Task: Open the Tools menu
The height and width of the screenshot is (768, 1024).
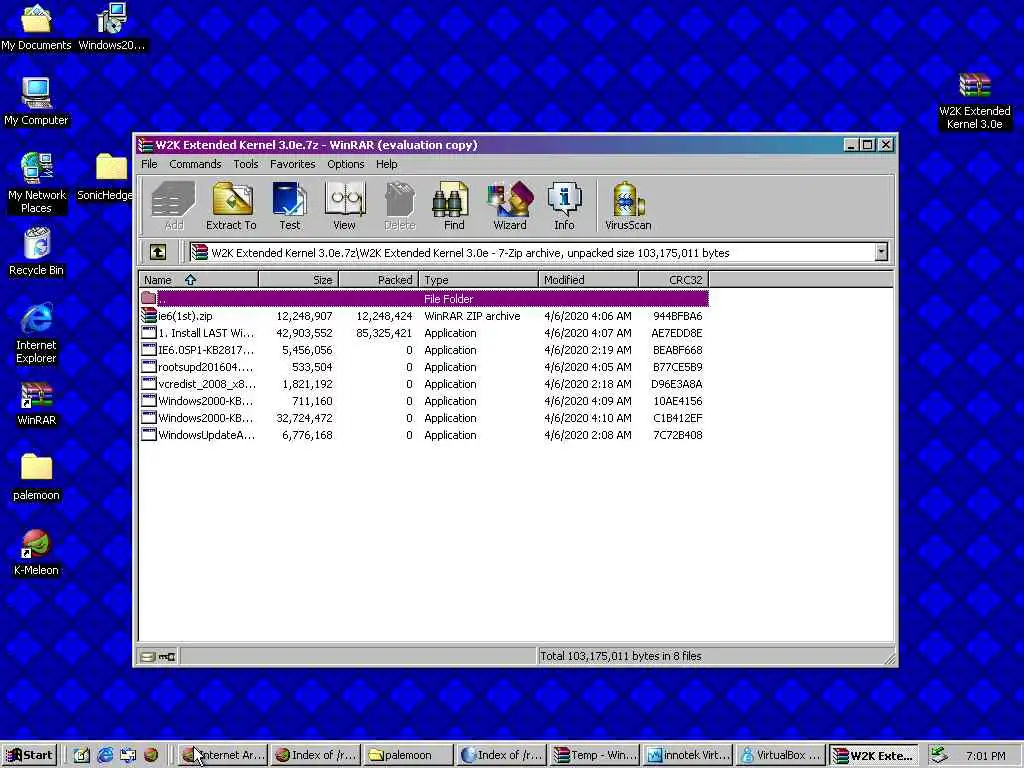Action: coord(246,164)
